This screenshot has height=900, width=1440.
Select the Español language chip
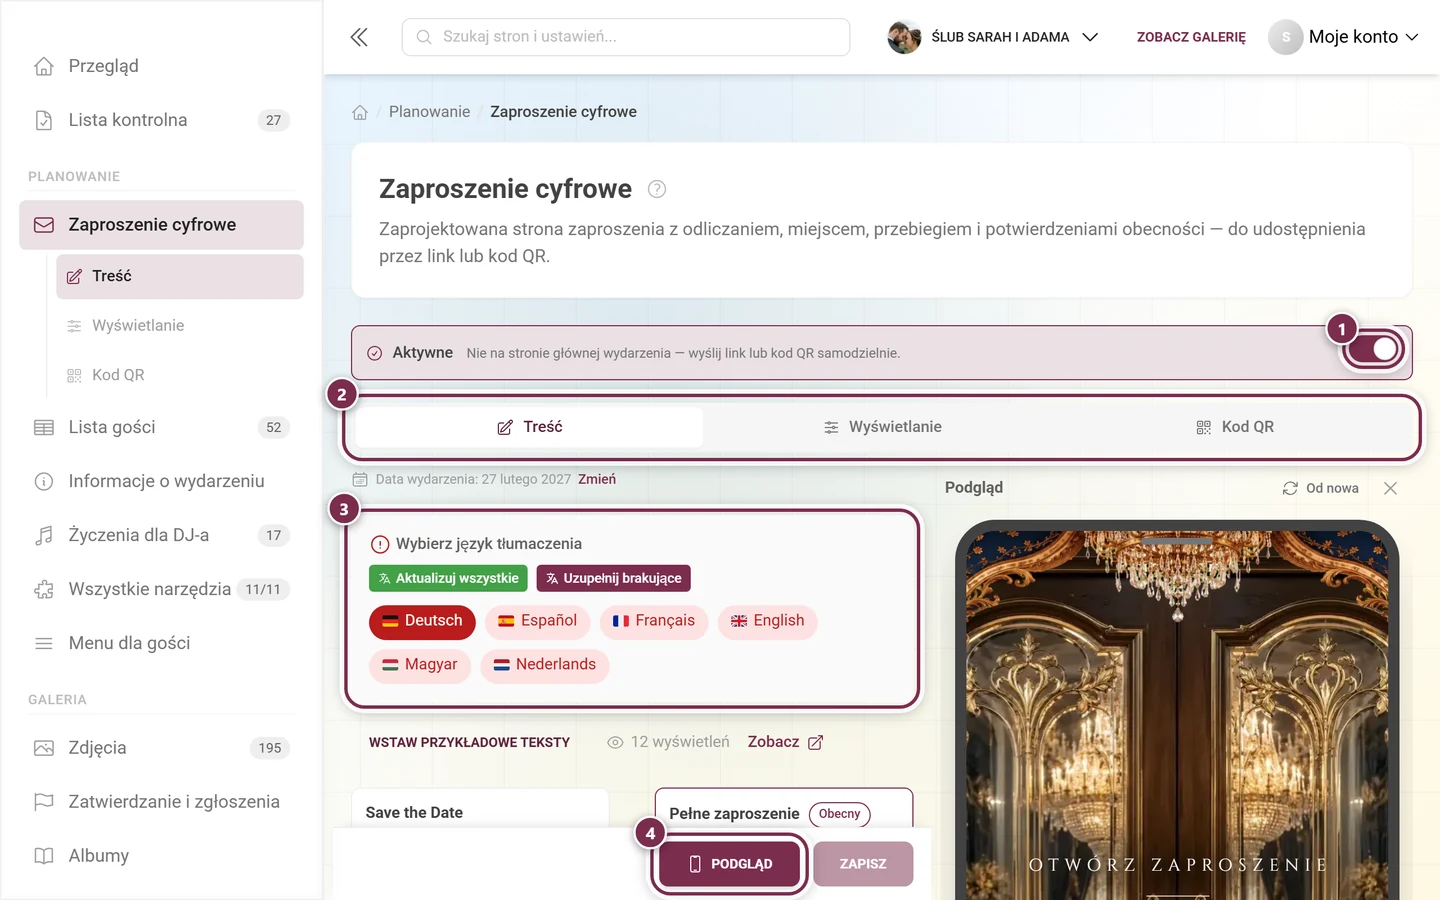pyautogui.click(x=538, y=621)
